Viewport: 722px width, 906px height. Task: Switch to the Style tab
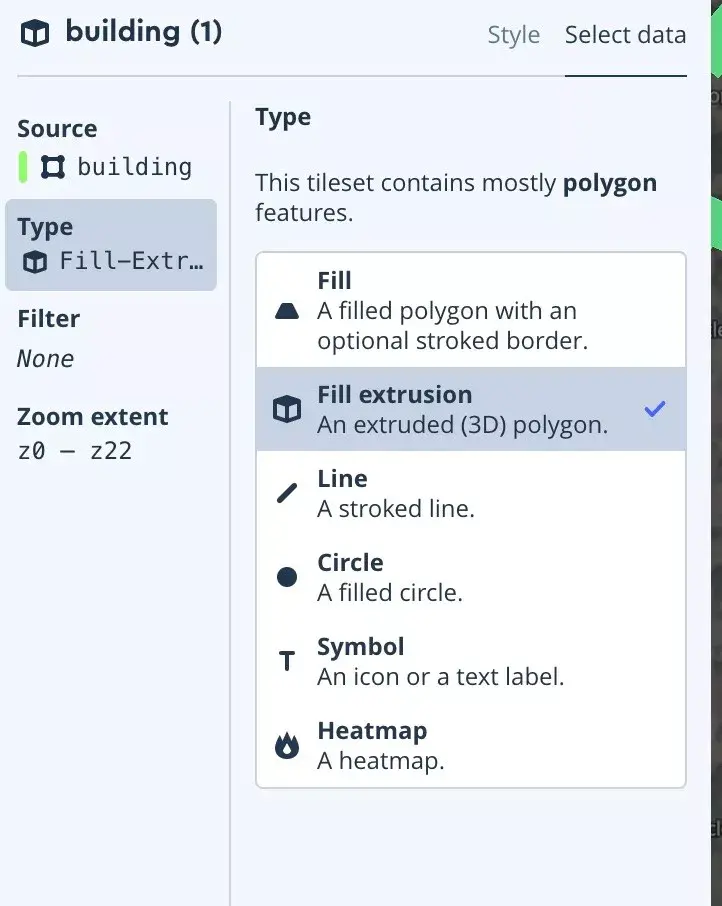(x=514, y=35)
